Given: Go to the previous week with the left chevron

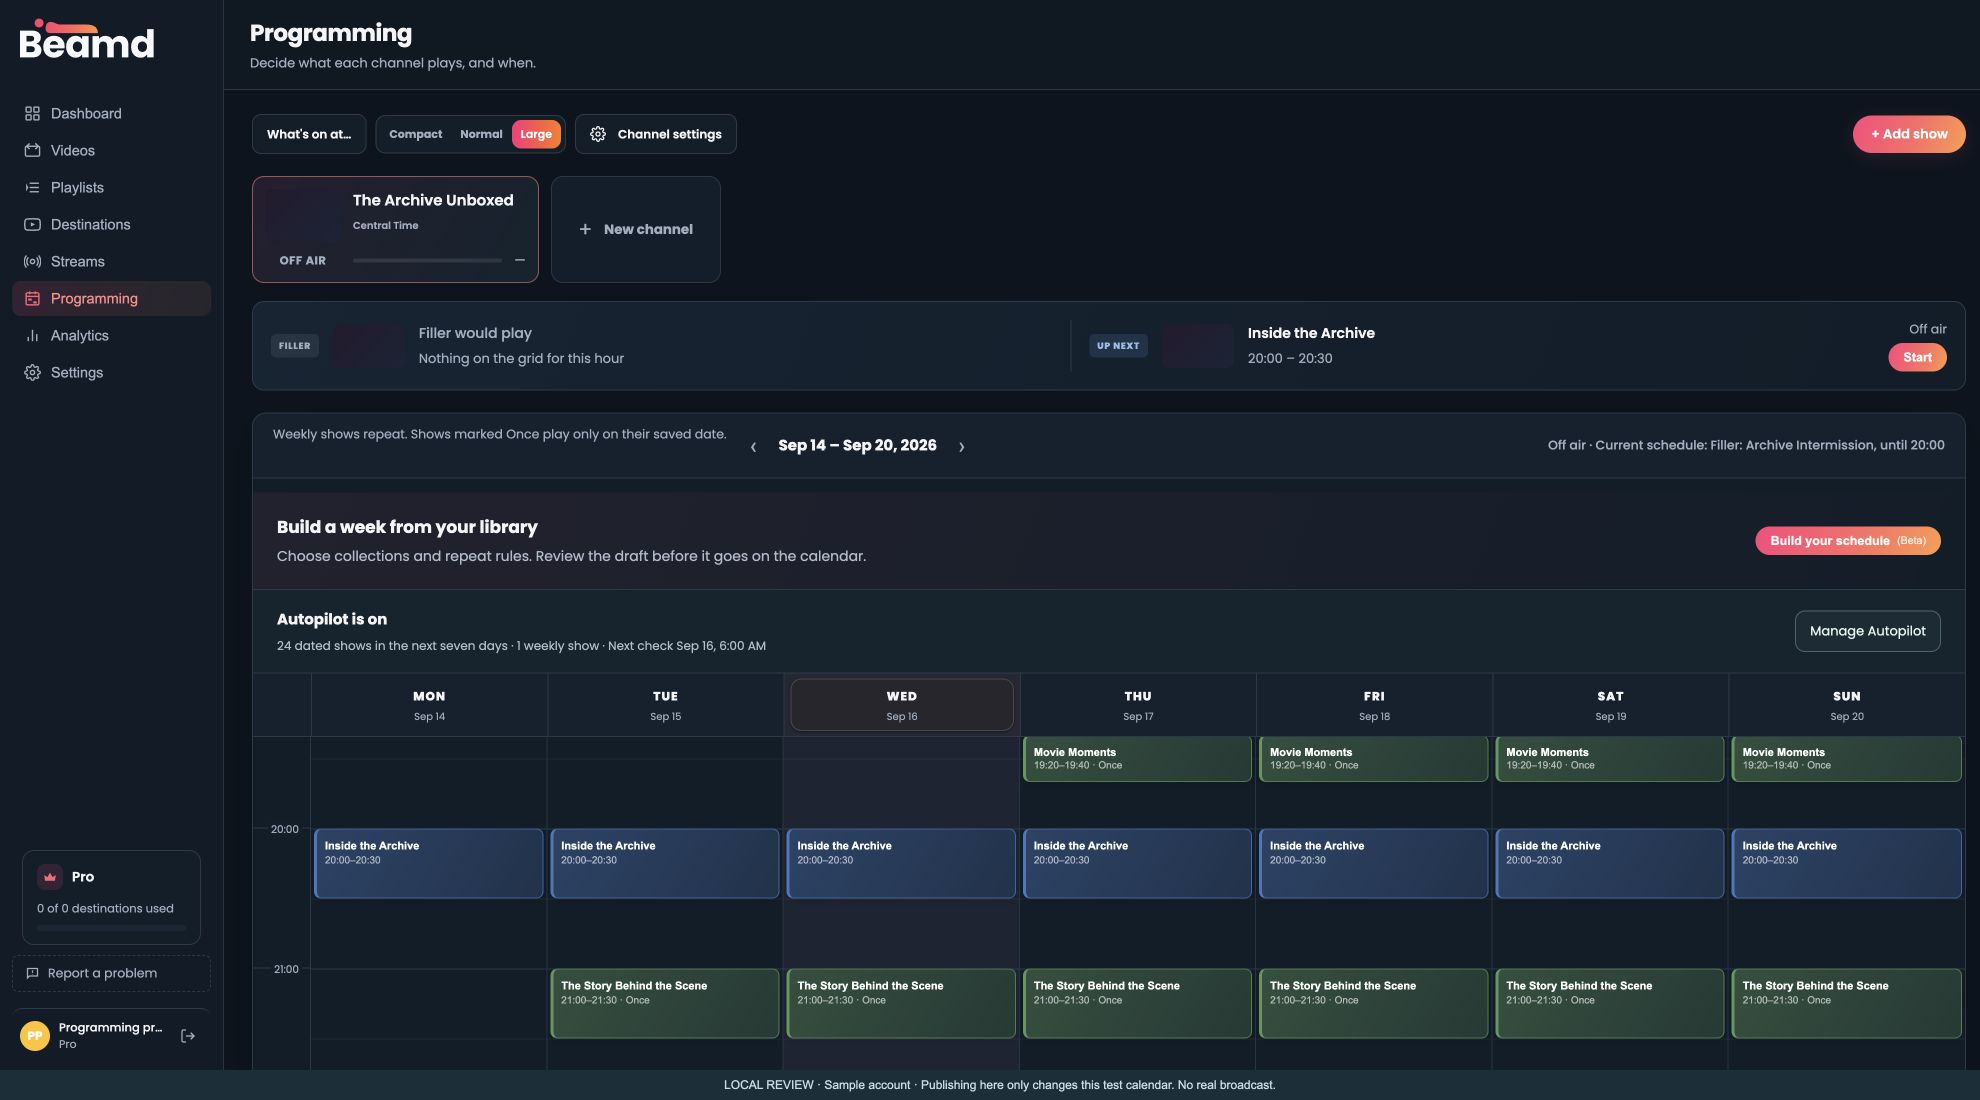Looking at the screenshot, I should (x=753, y=447).
